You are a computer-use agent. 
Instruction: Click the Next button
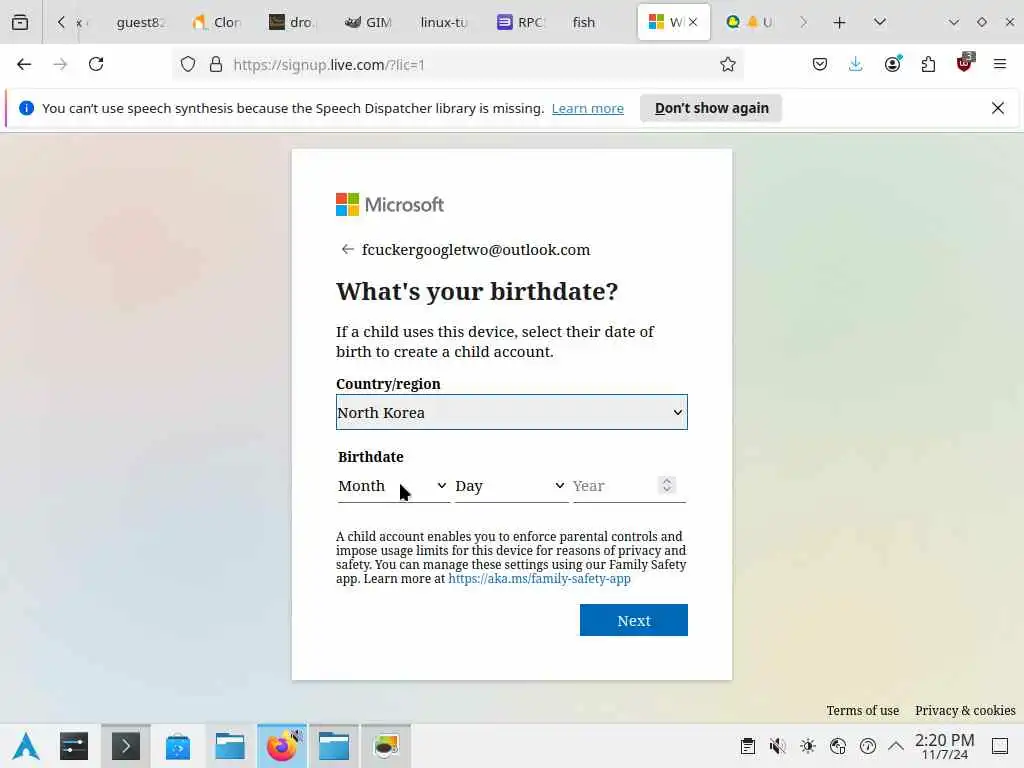coord(633,620)
